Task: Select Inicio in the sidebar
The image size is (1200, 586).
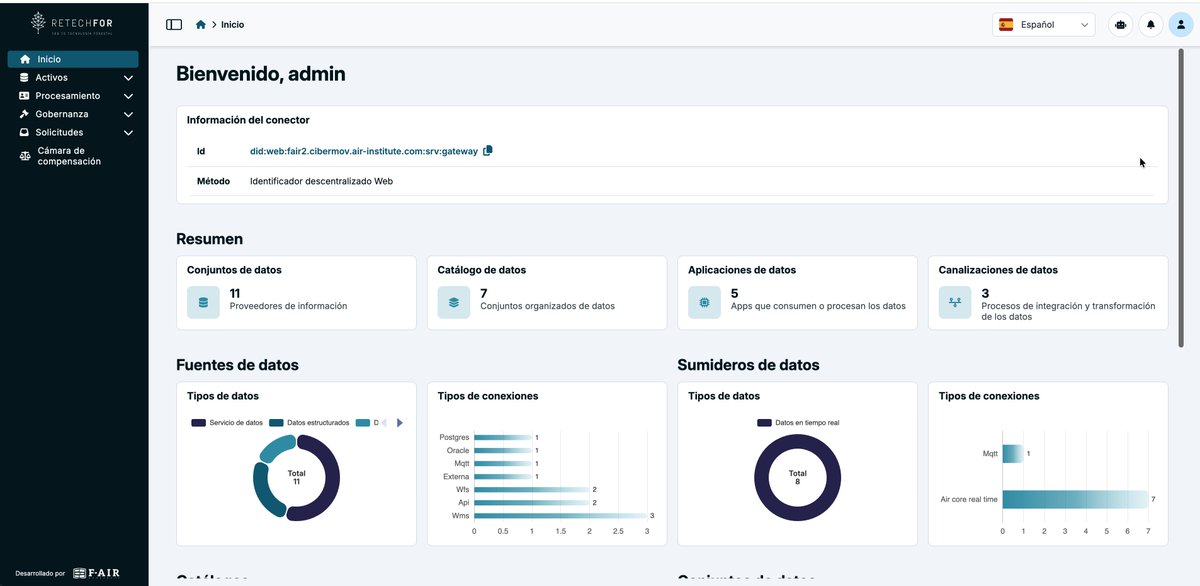Action: [x=73, y=59]
